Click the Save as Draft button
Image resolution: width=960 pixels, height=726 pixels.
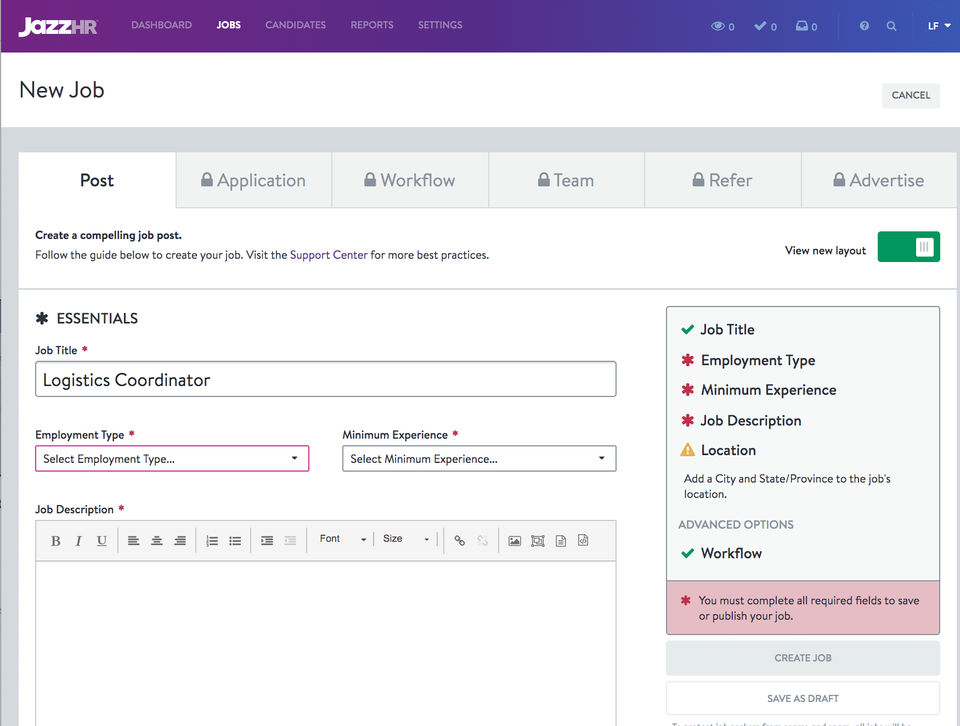pos(802,698)
